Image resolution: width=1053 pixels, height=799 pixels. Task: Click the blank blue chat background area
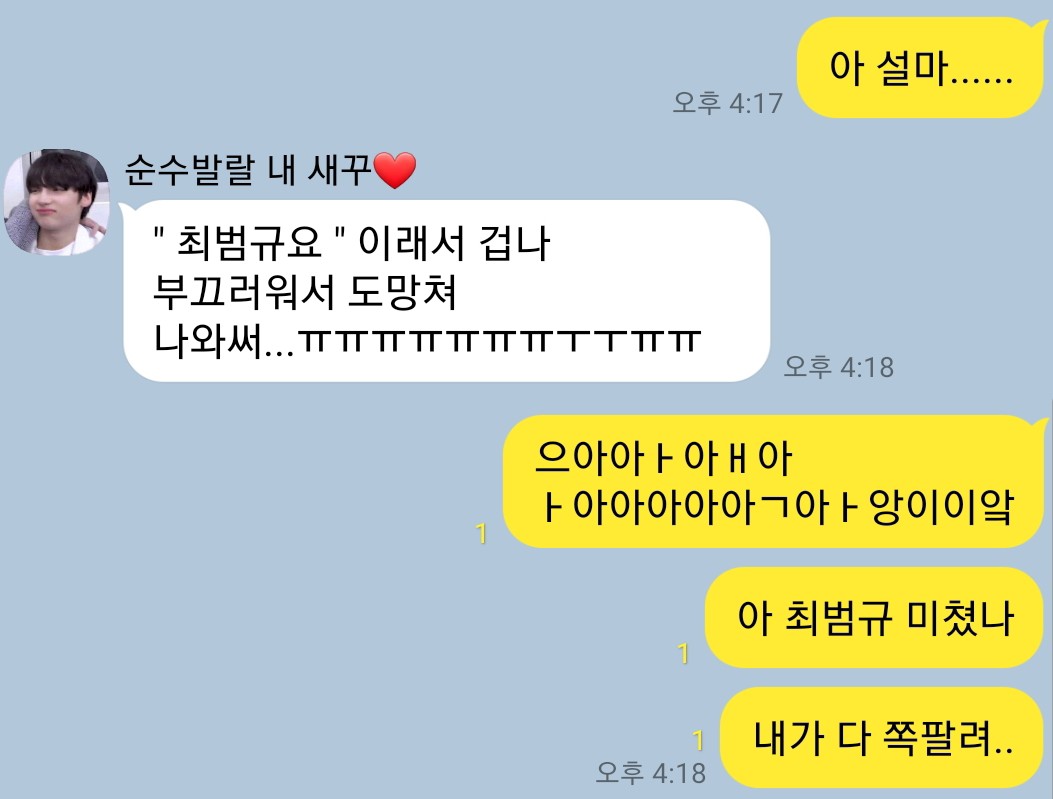pyautogui.click(x=248, y=571)
